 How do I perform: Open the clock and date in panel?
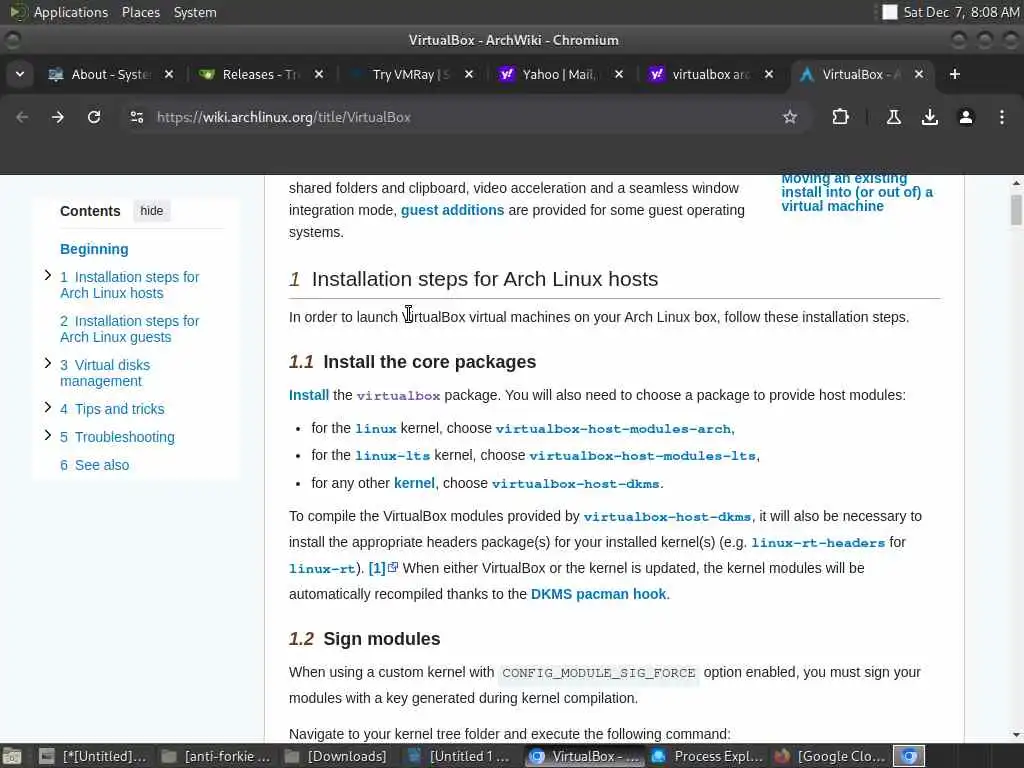(x=961, y=12)
